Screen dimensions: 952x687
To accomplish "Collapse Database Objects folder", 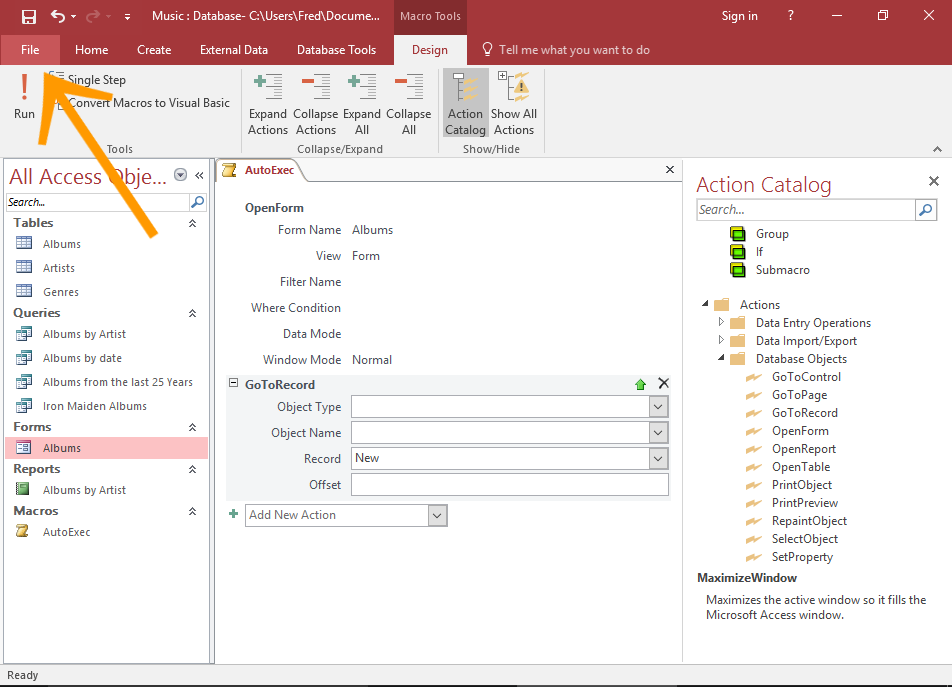I will click(721, 358).
